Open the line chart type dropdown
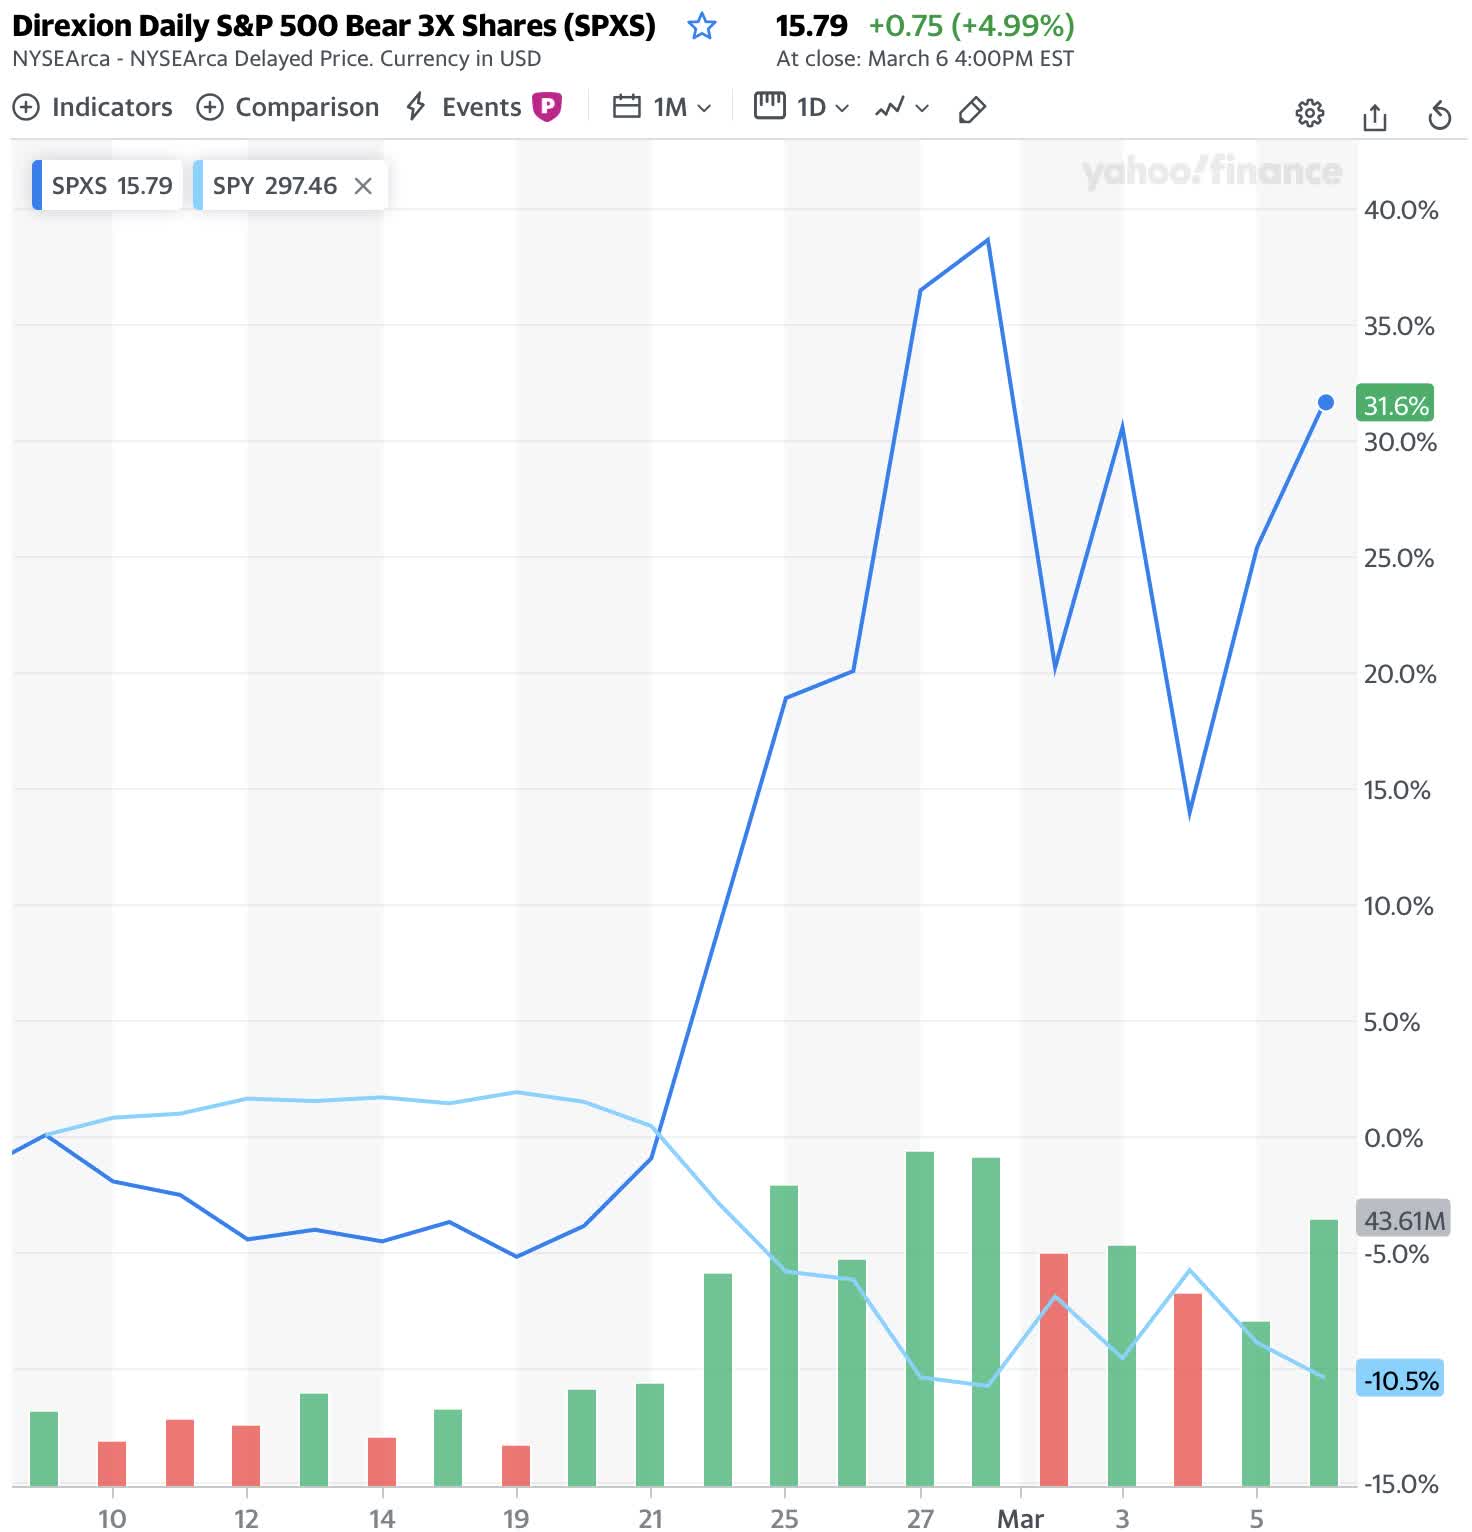Viewport: 1472px width, 1532px height. [902, 107]
